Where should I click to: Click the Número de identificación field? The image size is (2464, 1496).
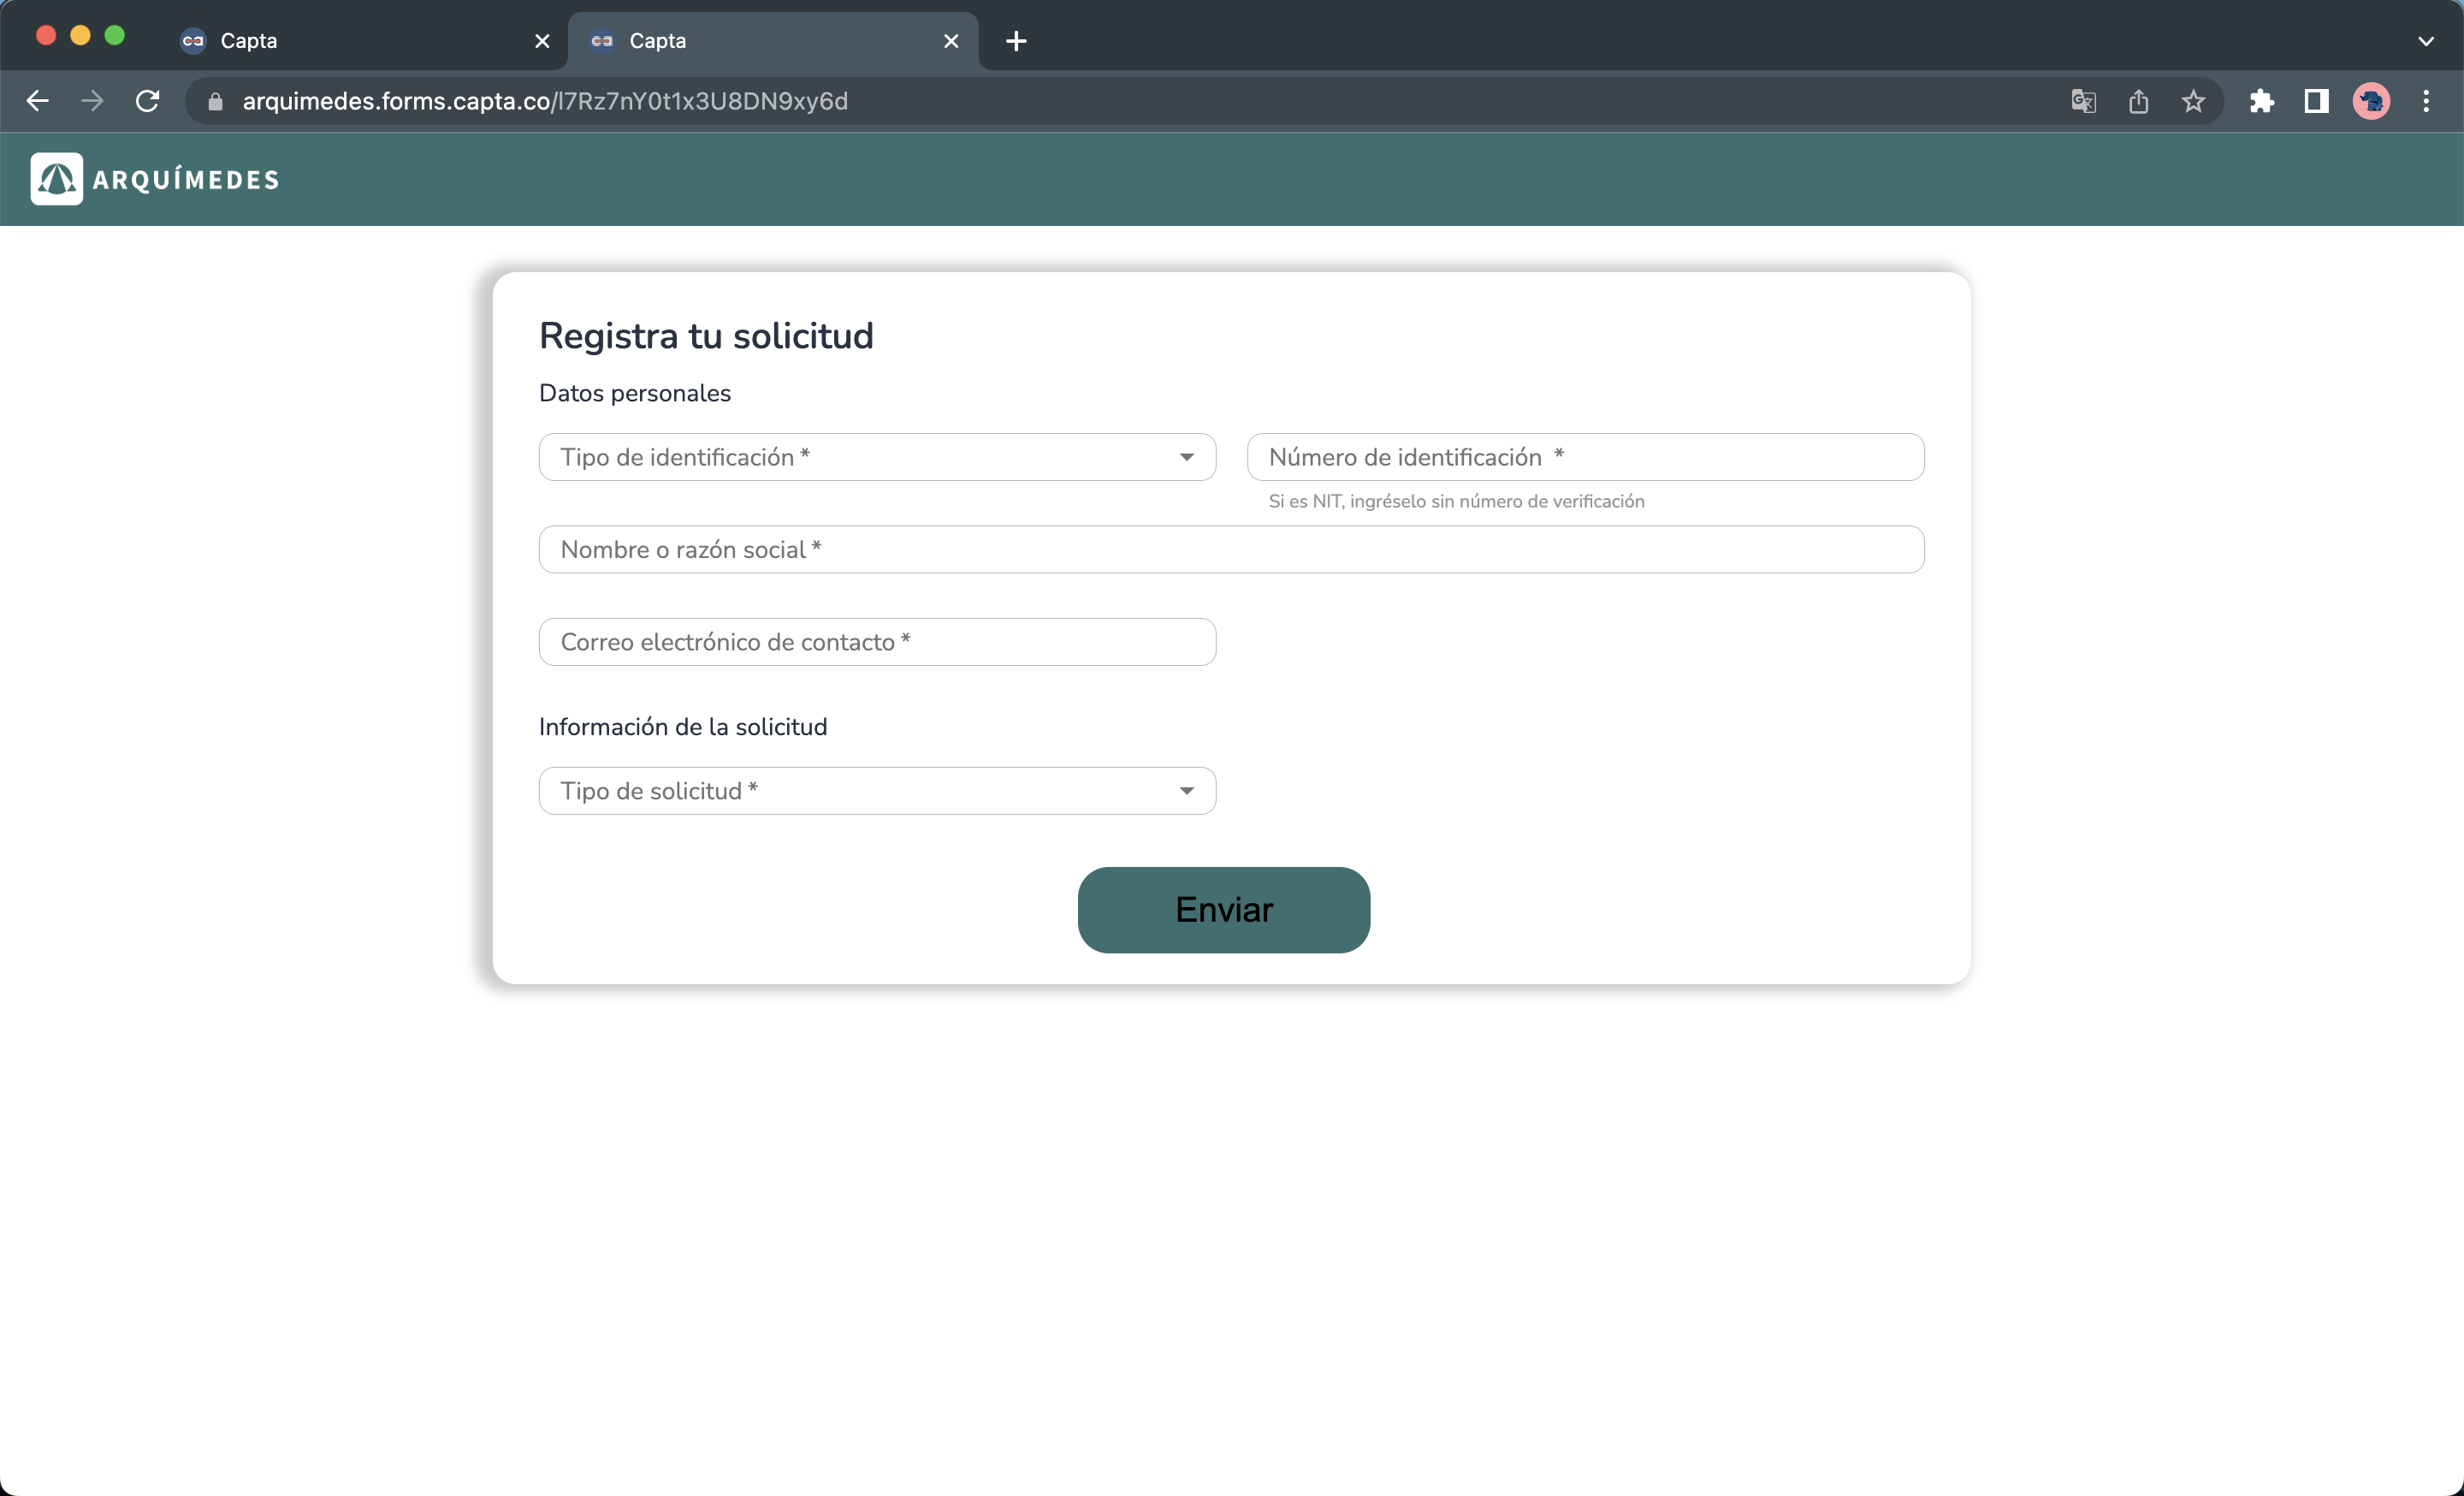[x=1586, y=457]
